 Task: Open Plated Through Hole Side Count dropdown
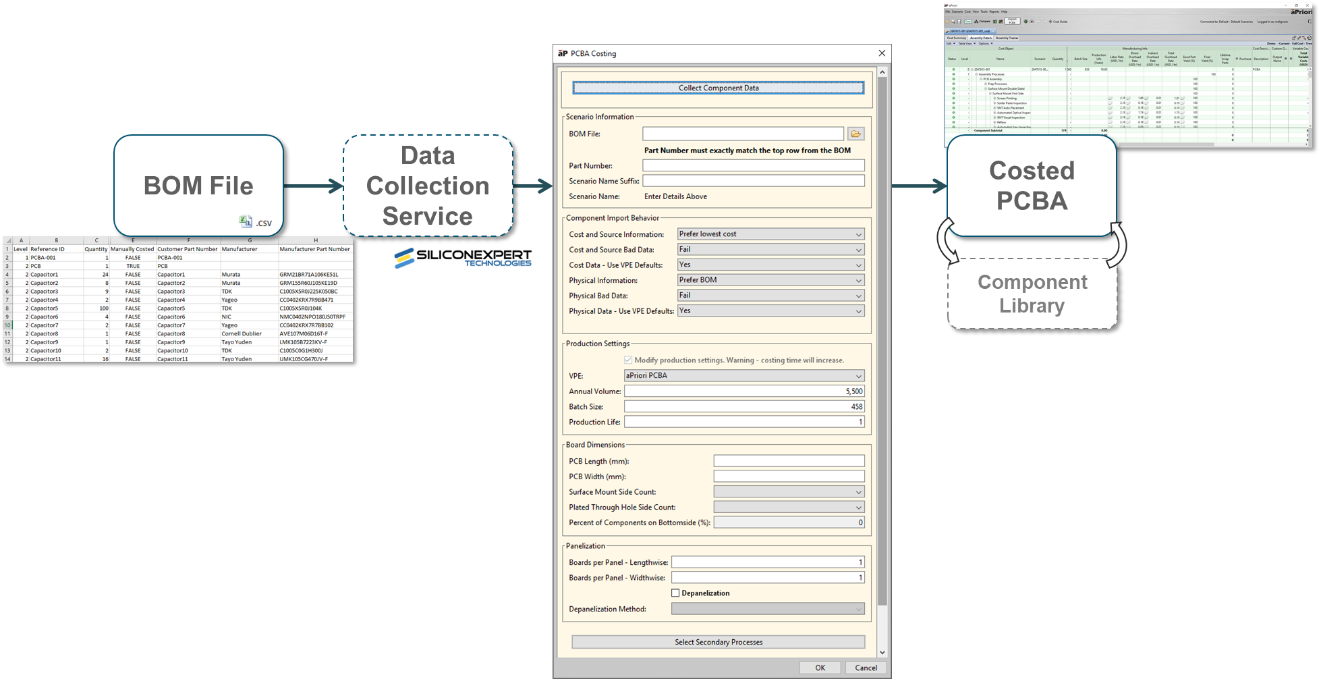pos(789,507)
